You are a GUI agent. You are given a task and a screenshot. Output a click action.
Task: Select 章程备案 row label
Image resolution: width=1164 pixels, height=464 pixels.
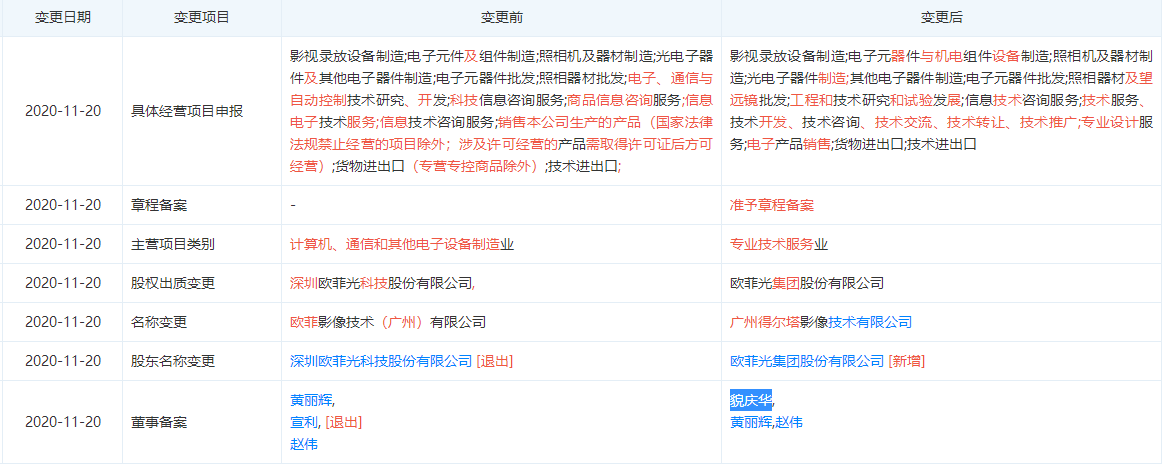(159, 205)
